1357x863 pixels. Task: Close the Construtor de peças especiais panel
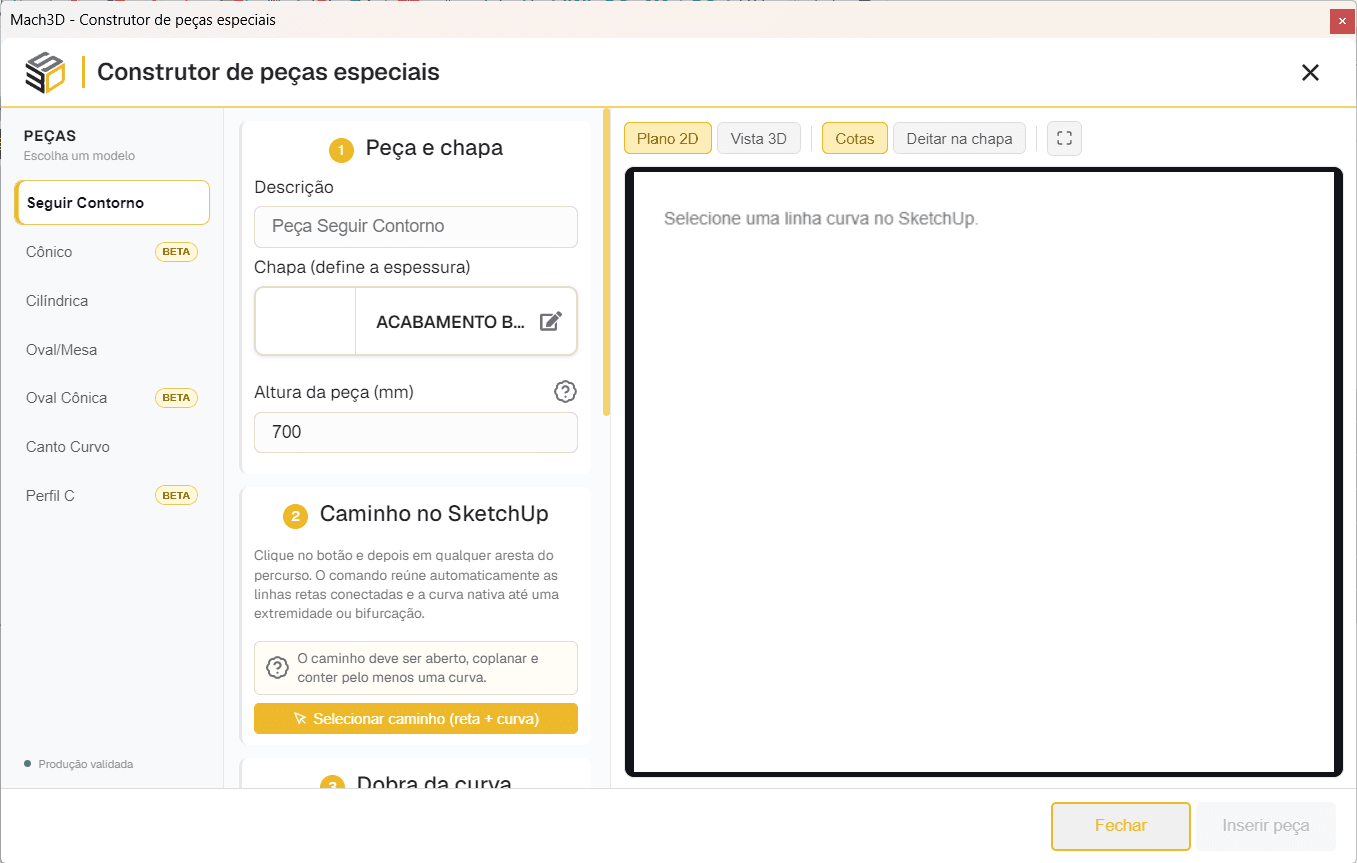pos(1310,72)
